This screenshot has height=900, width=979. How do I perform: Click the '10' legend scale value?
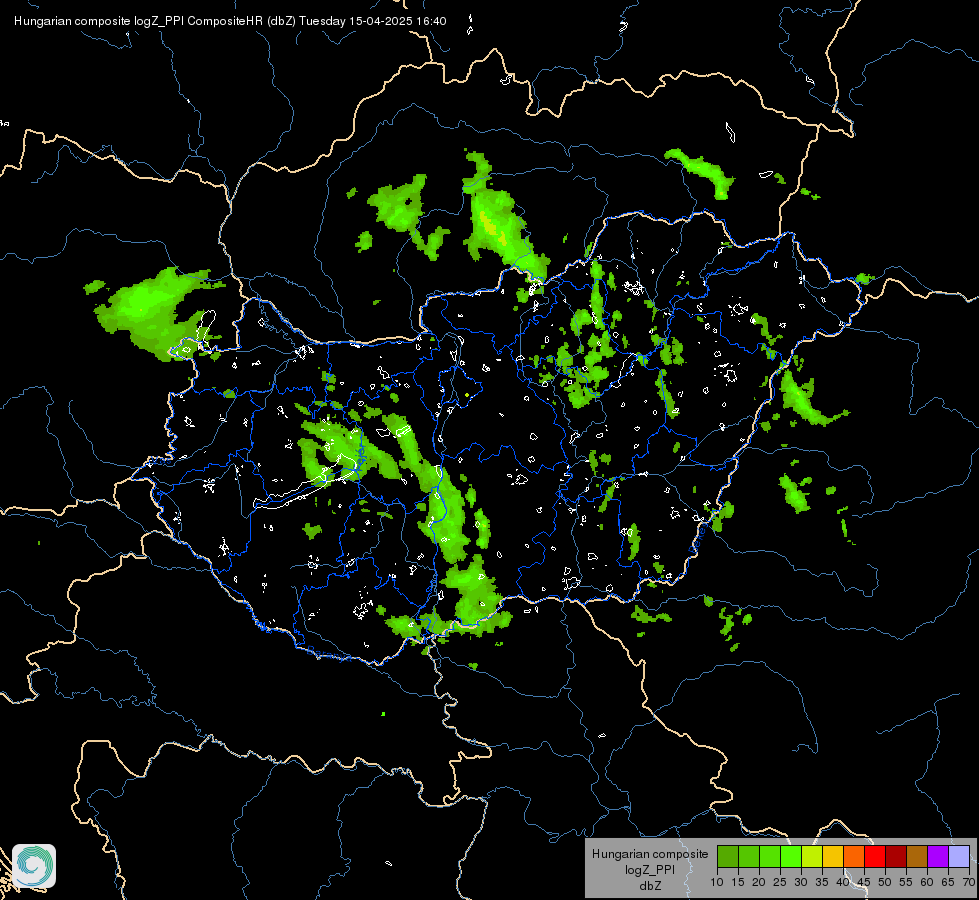click(717, 883)
